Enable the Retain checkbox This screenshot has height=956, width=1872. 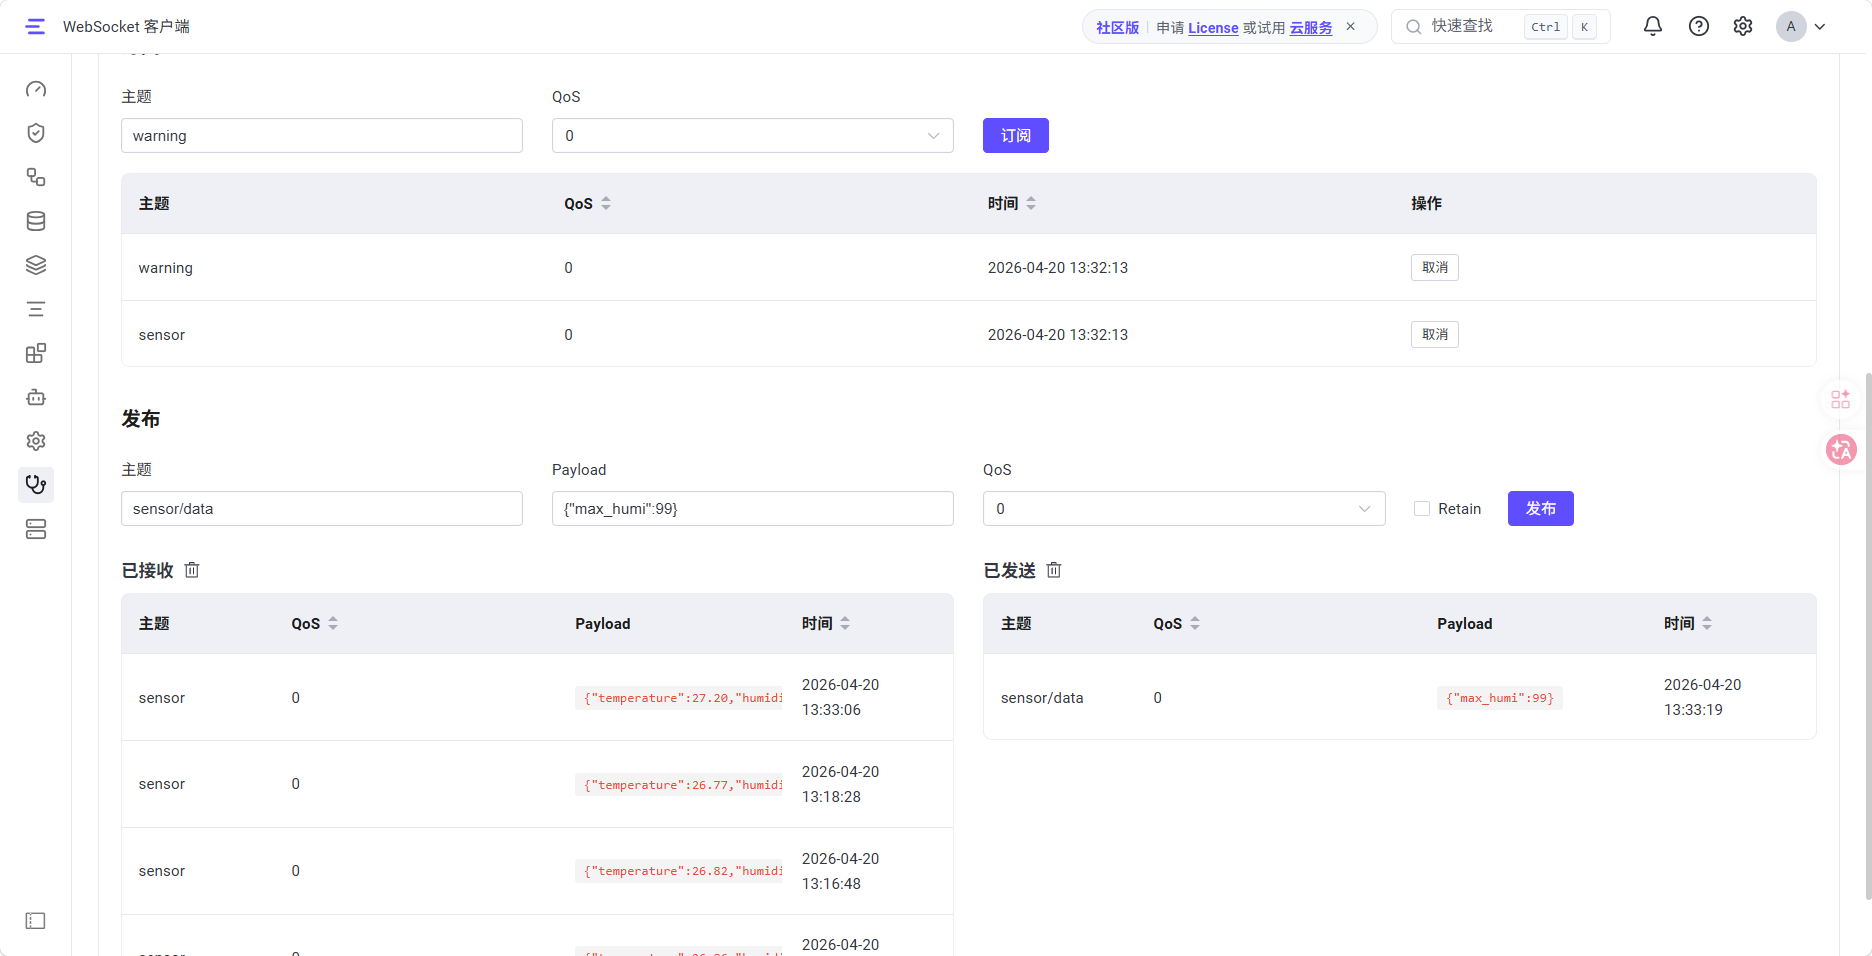[x=1422, y=509]
